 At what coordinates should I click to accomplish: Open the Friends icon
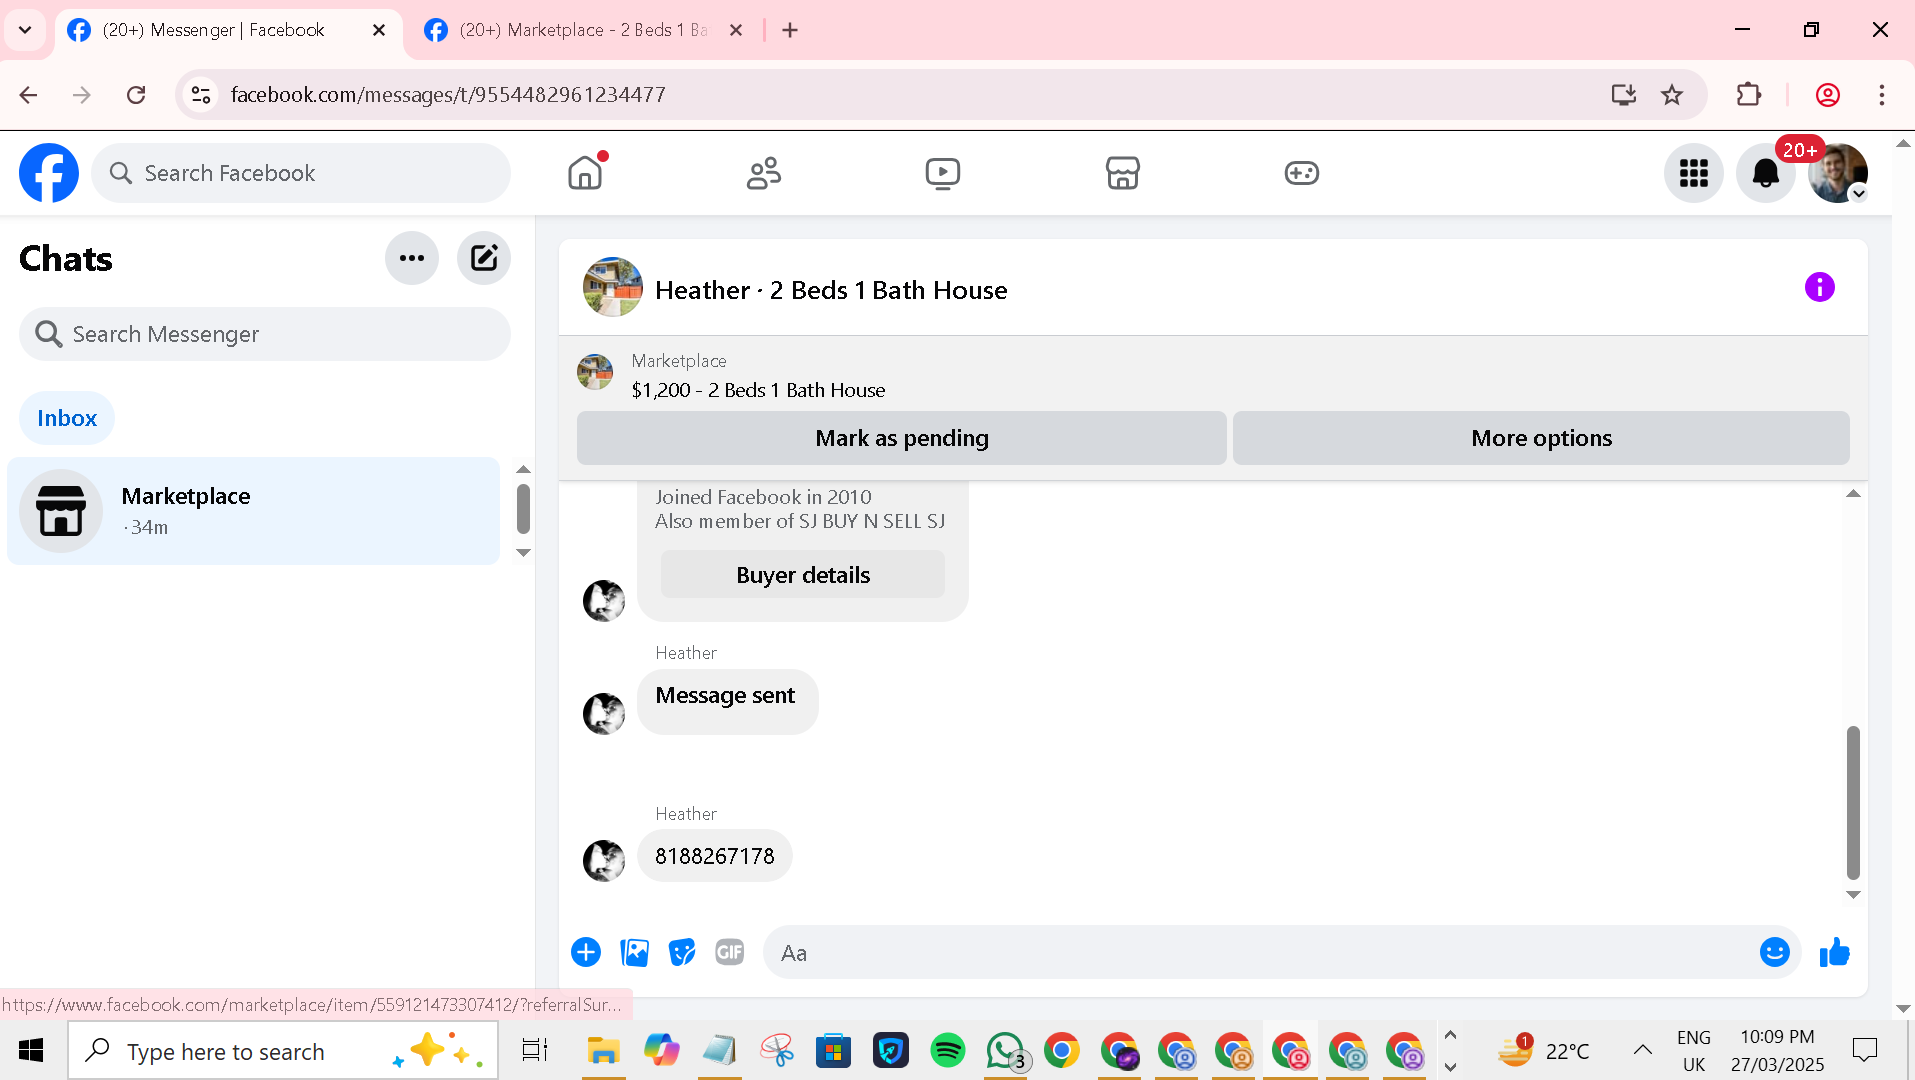(x=764, y=173)
